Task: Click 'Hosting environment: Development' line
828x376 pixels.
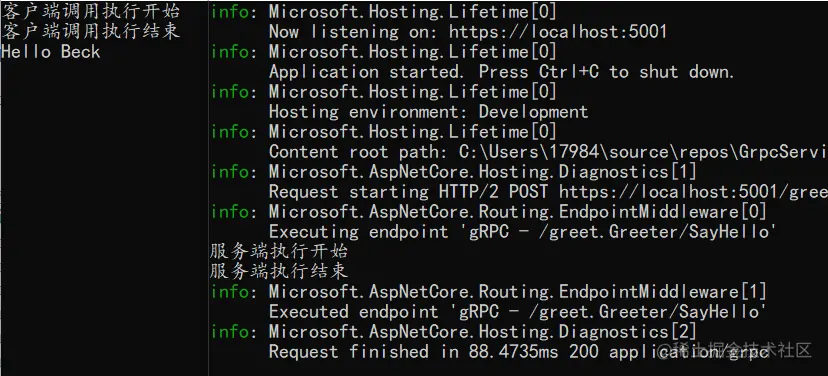Action: click(x=428, y=112)
